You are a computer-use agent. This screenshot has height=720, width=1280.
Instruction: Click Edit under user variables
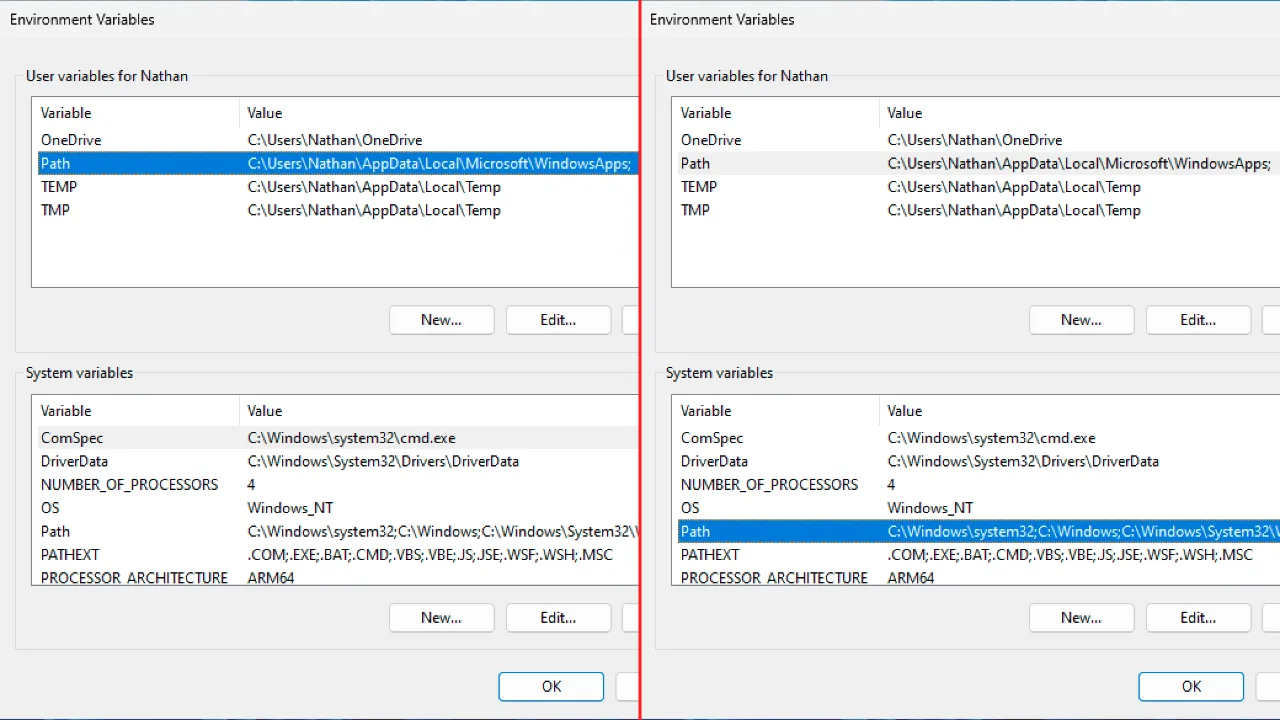(x=558, y=320)
